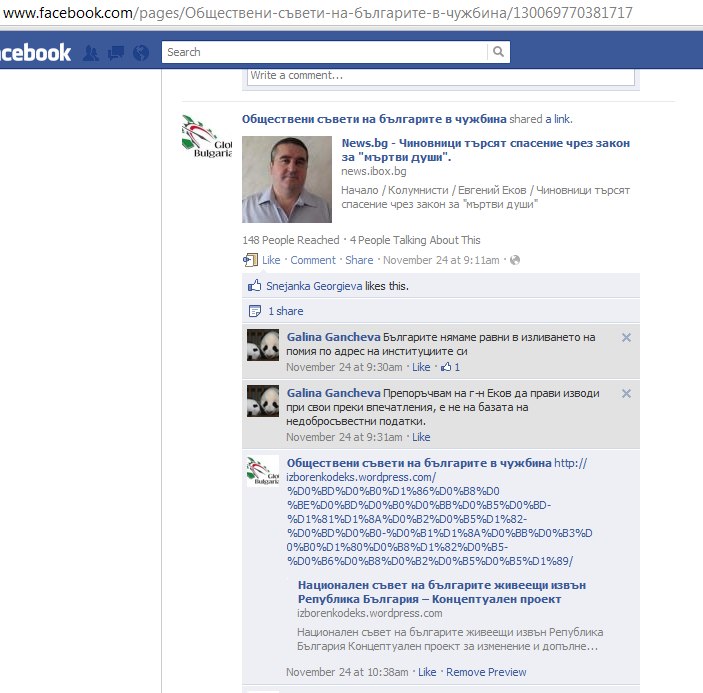
Task: Like Galina's 9:31am comment
Action: tap(421, 437)
